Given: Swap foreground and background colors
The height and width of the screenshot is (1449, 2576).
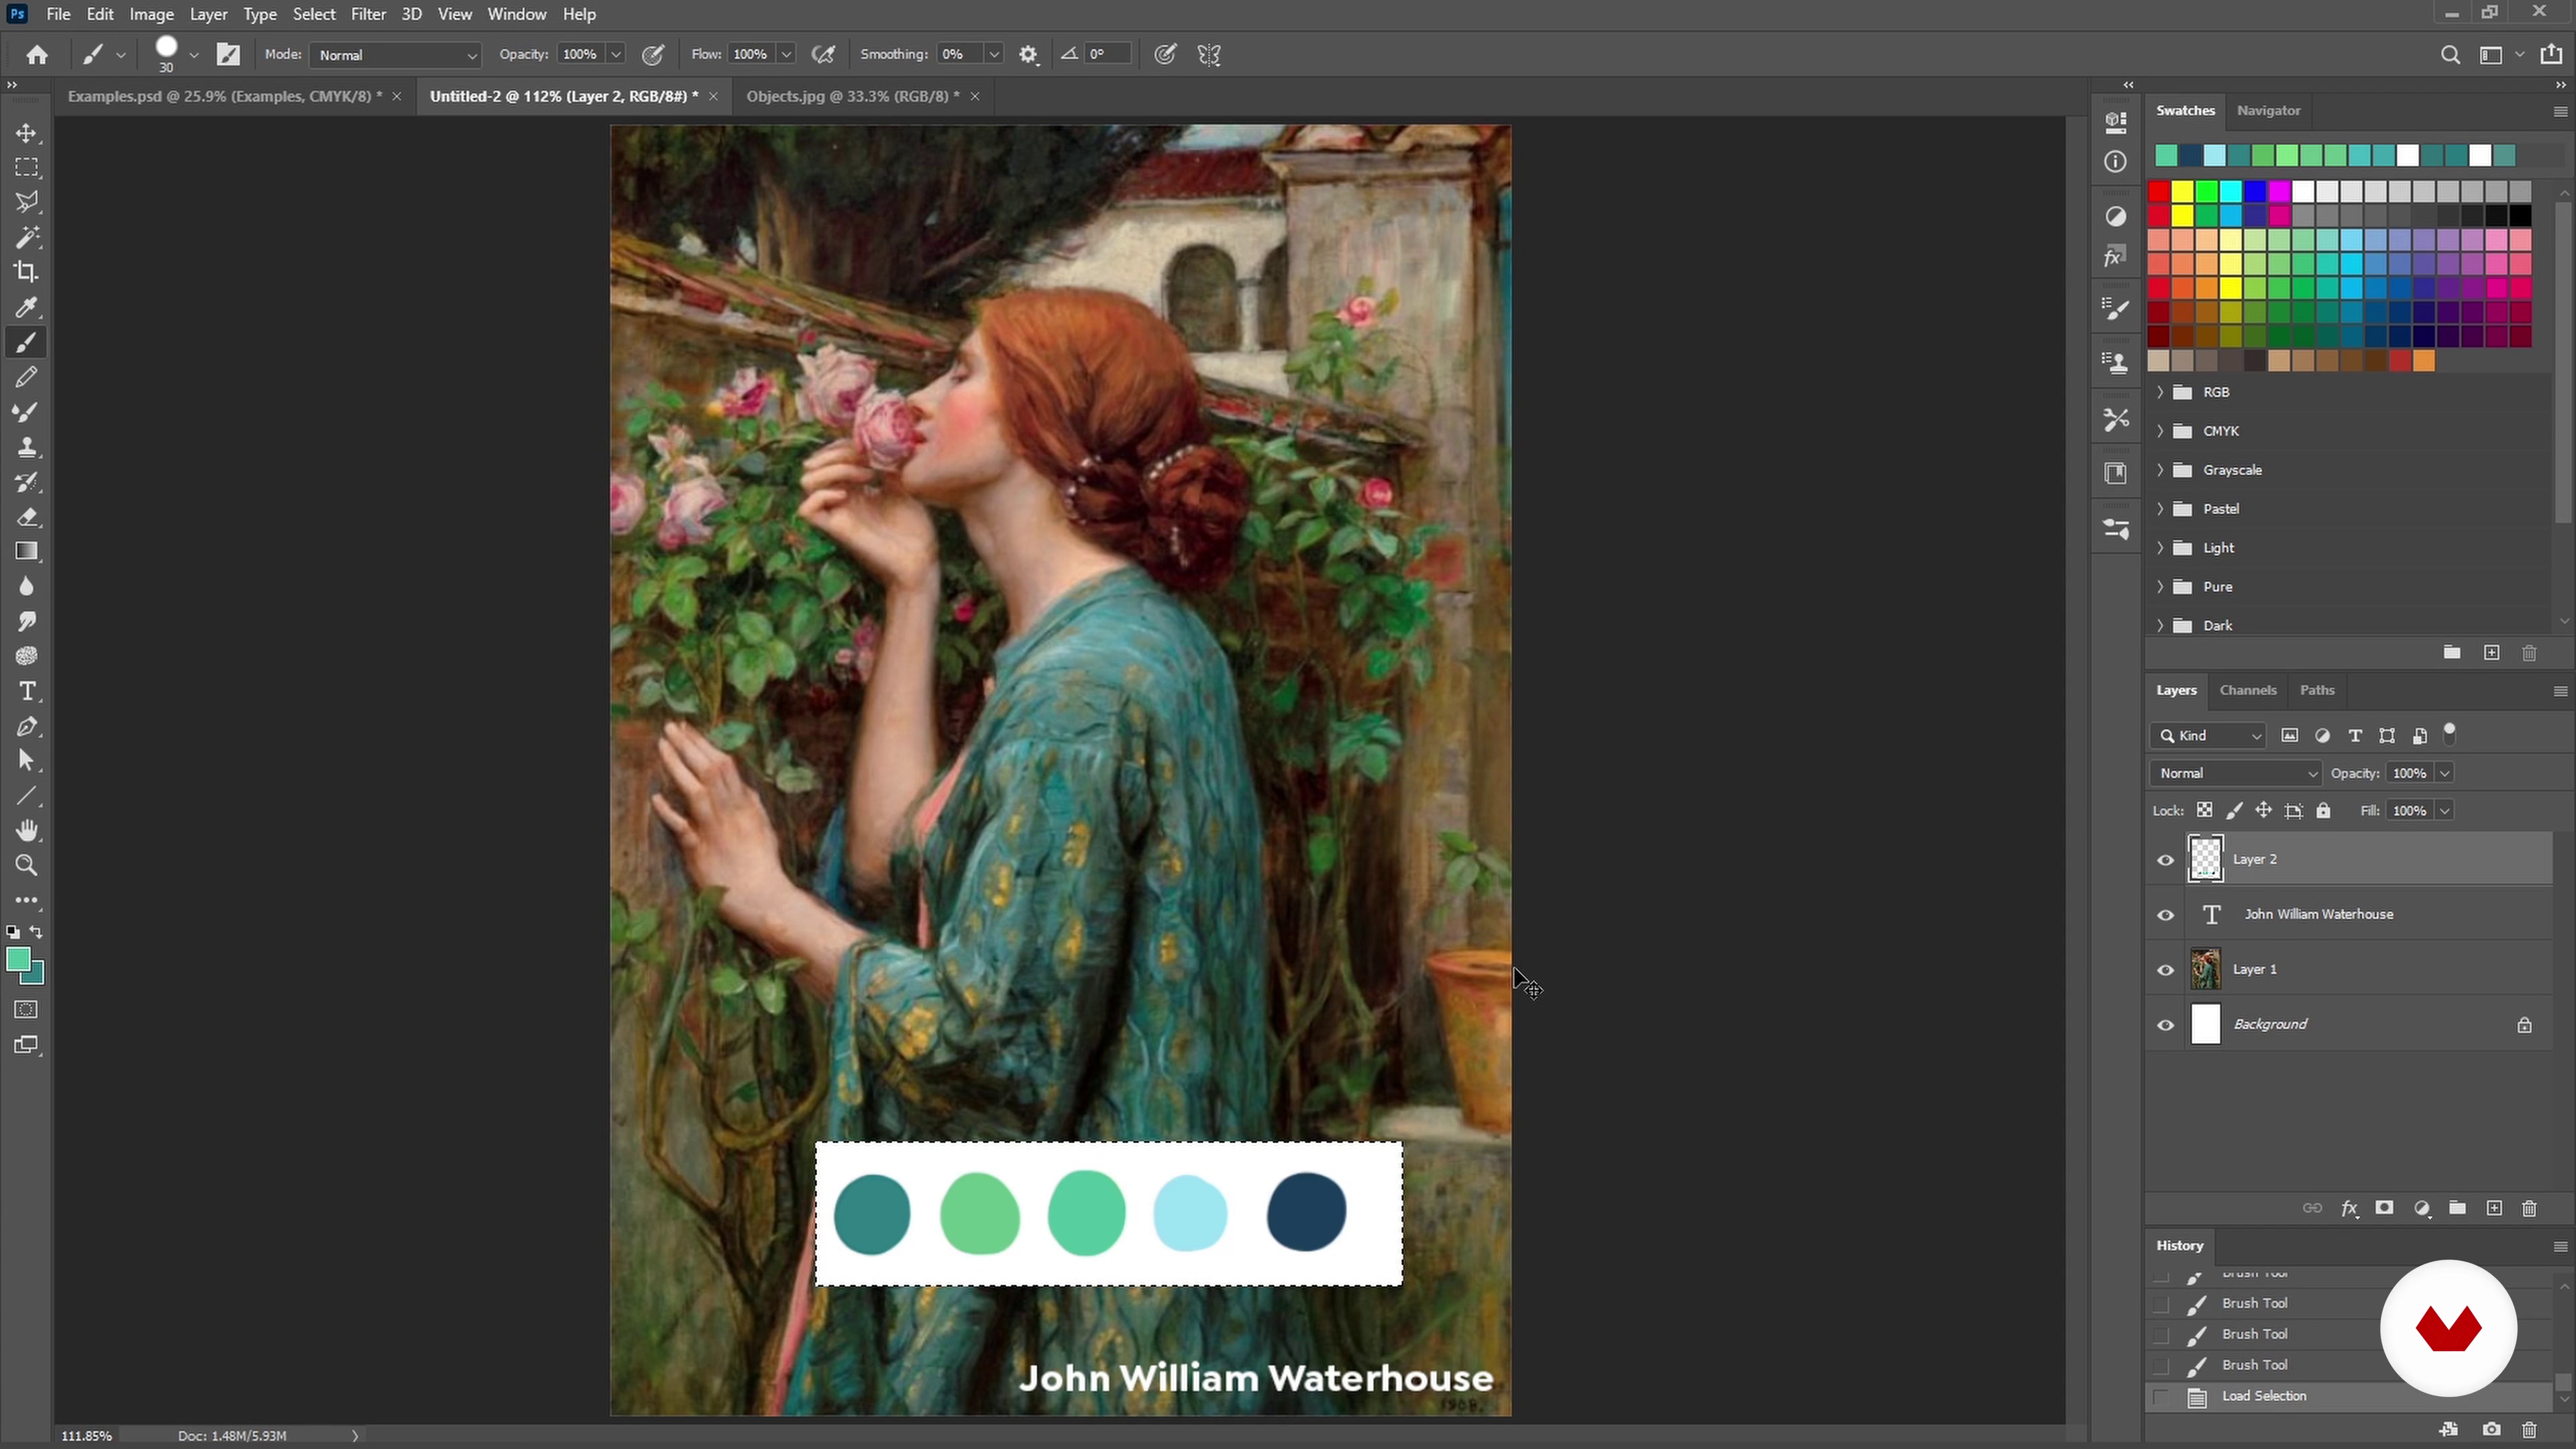Looking at the screenshot, I should point(37,932).
